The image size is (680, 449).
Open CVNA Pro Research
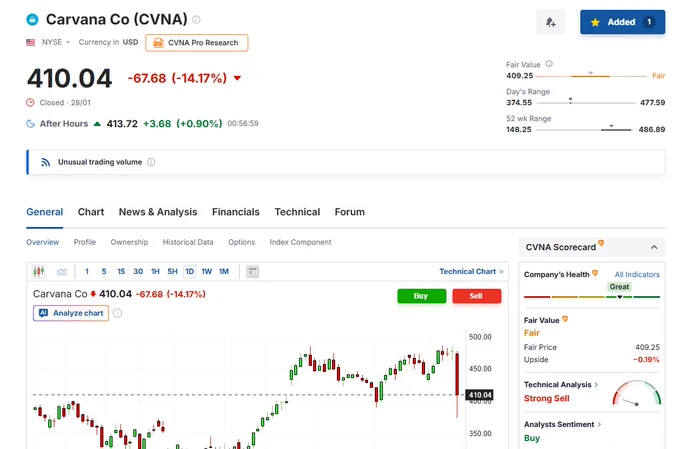pyautogui.click(x=197, y=43)
